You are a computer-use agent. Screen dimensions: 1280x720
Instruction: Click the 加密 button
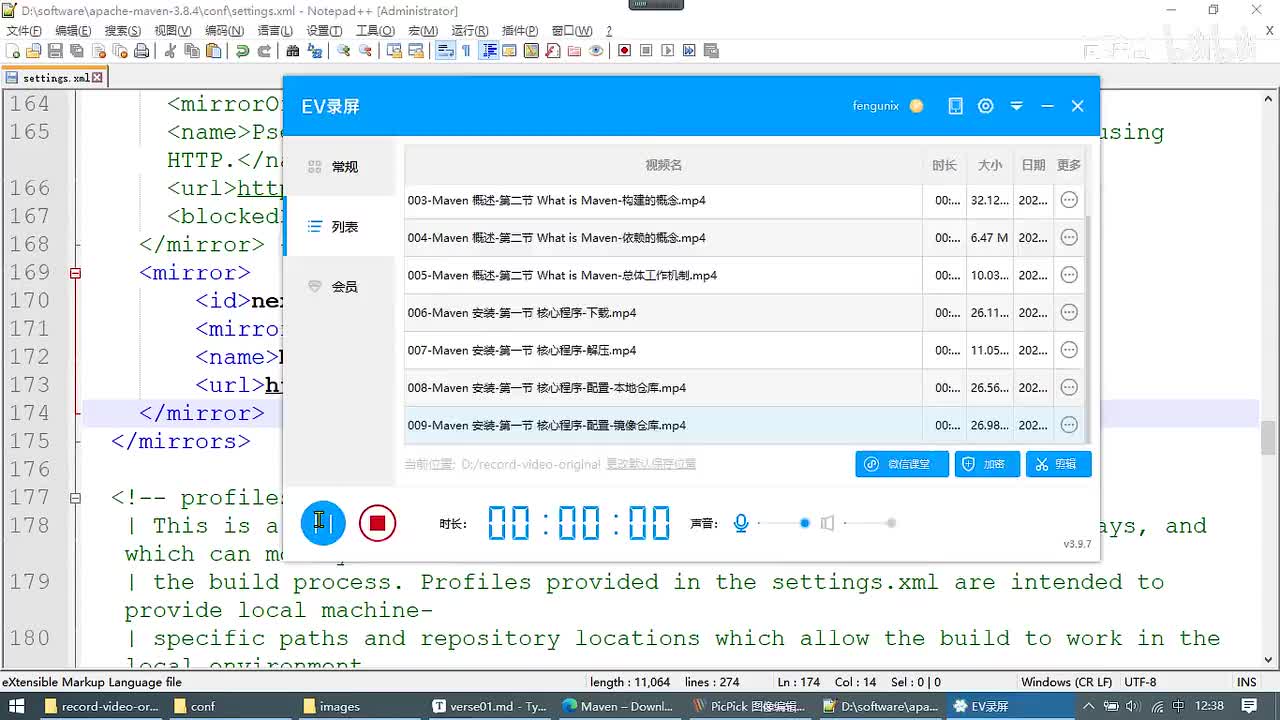pos(987,464)
